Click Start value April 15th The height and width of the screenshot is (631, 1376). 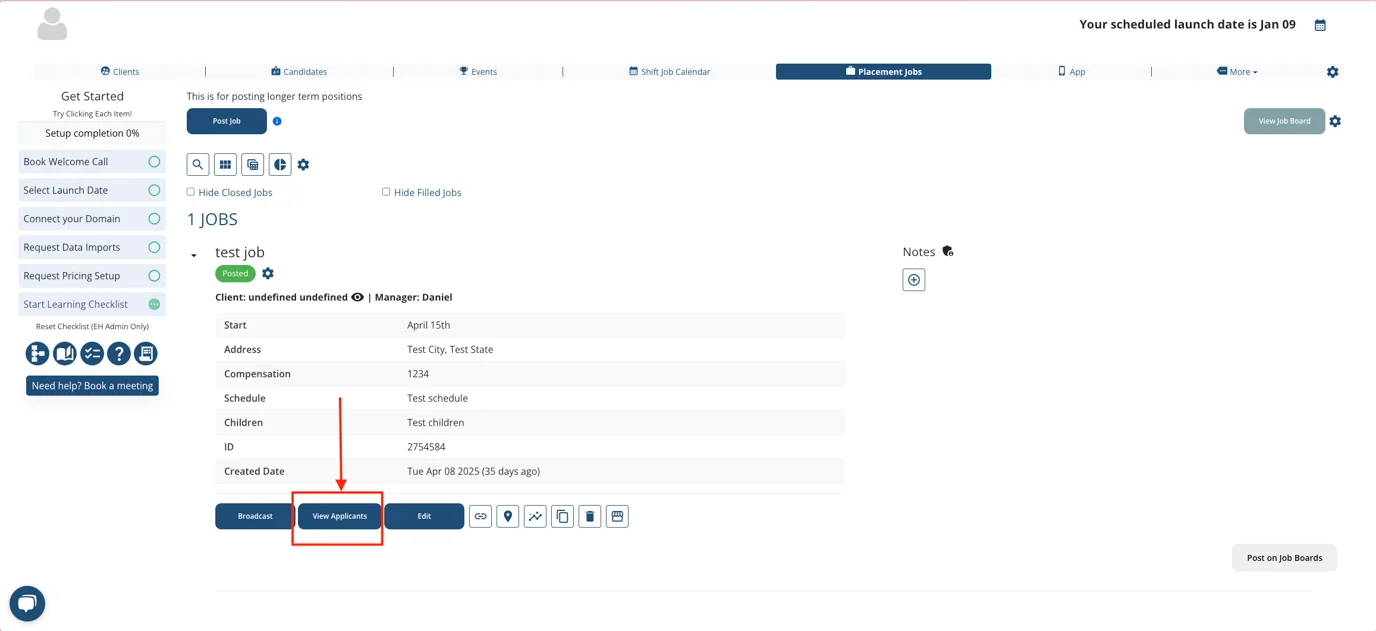pyautogui.click(x=429, y=325)
